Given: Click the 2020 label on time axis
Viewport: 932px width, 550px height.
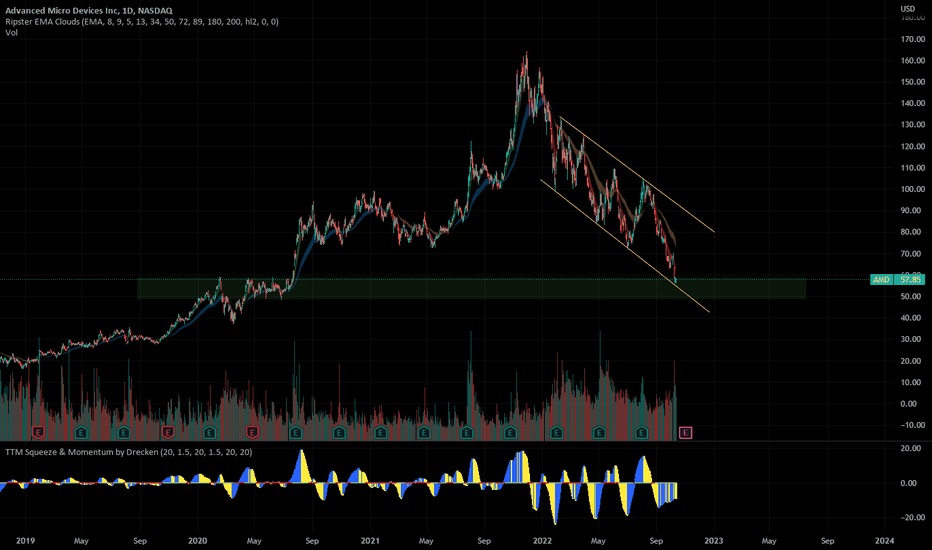Looking at the screenshot, I should click(x=197, y=540).
